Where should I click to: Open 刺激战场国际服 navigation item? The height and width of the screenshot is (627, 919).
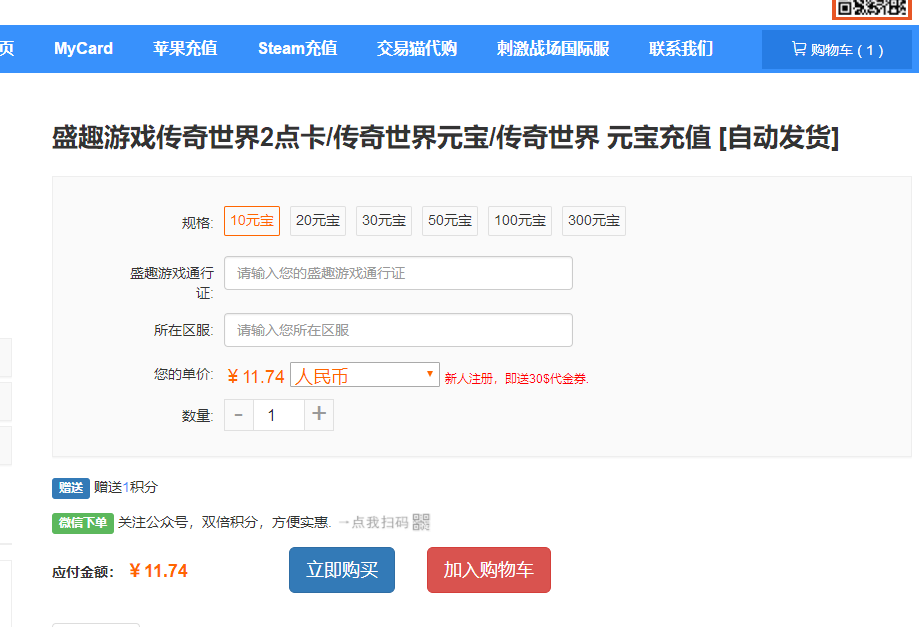[x=553, y=49]
